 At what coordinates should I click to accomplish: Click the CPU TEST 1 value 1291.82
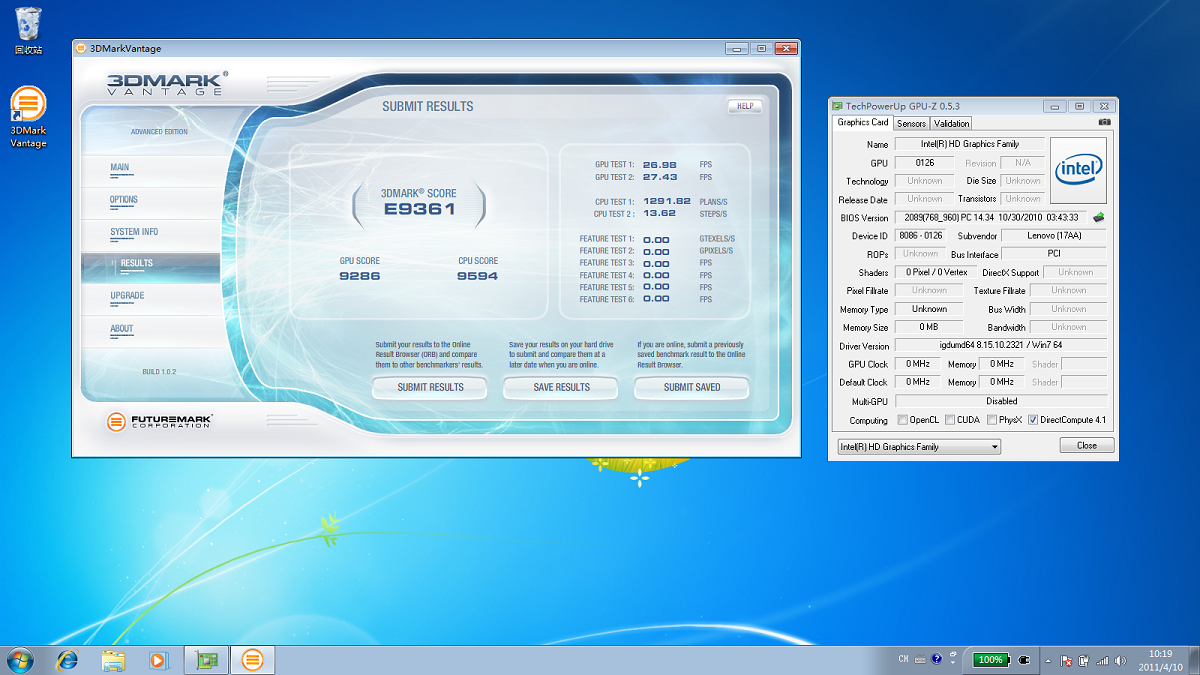(667, 201)
